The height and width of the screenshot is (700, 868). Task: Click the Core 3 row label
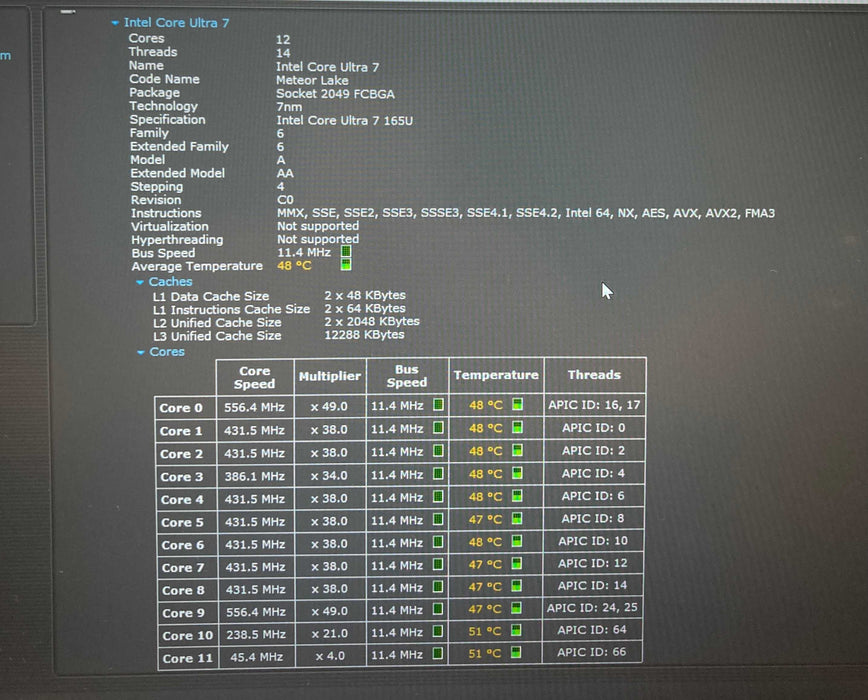point(182,477)
